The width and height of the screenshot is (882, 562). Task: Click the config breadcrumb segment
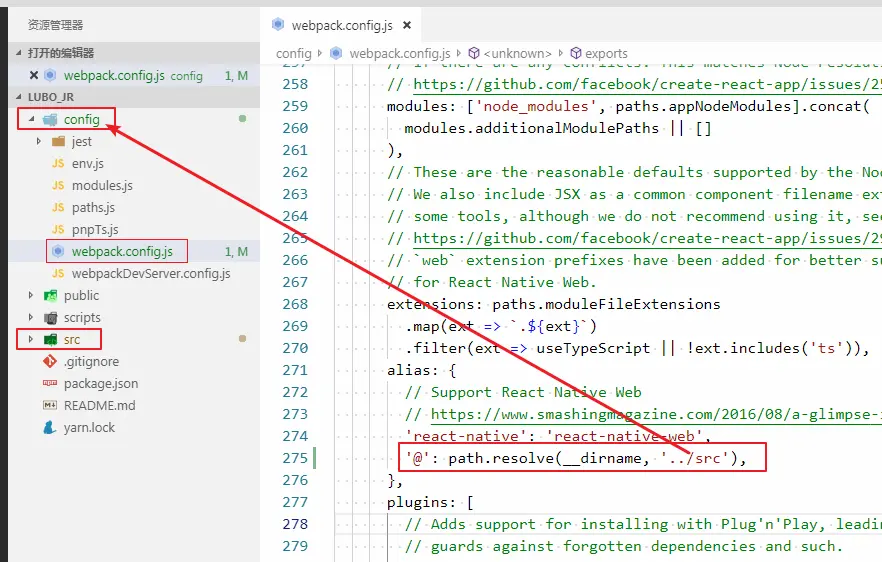pyautogui.click(x=294, y=53)
